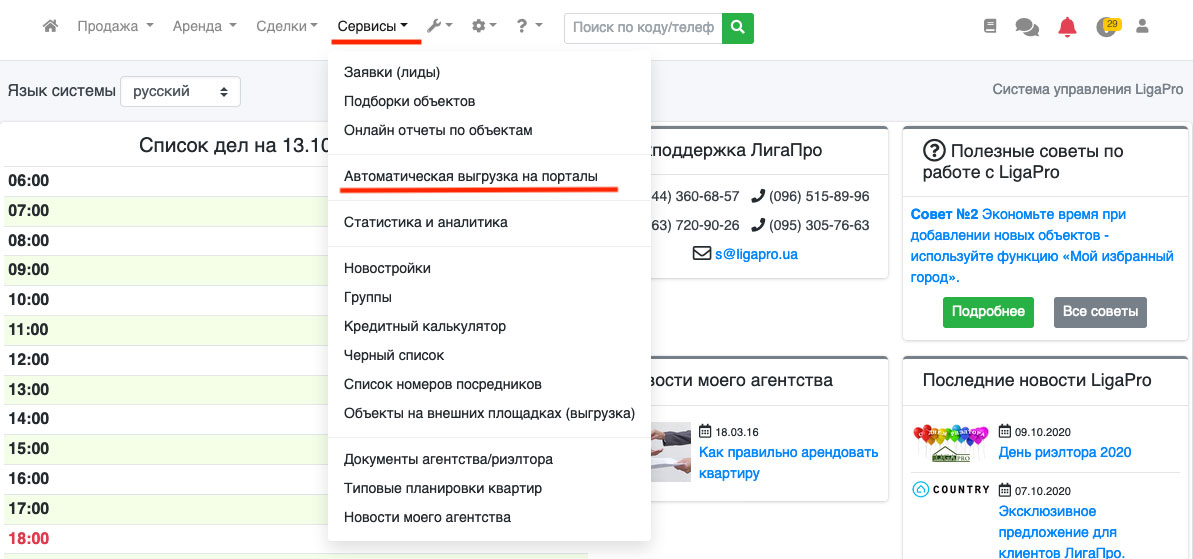Open the system language selector

180,91
